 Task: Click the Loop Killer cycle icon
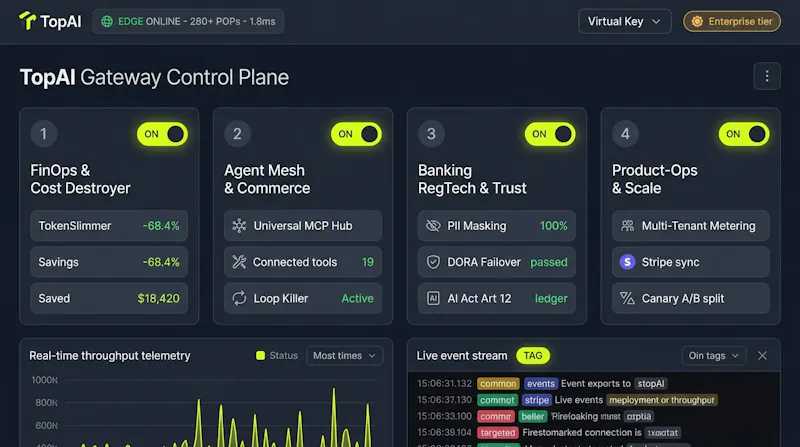coord(239,298)
